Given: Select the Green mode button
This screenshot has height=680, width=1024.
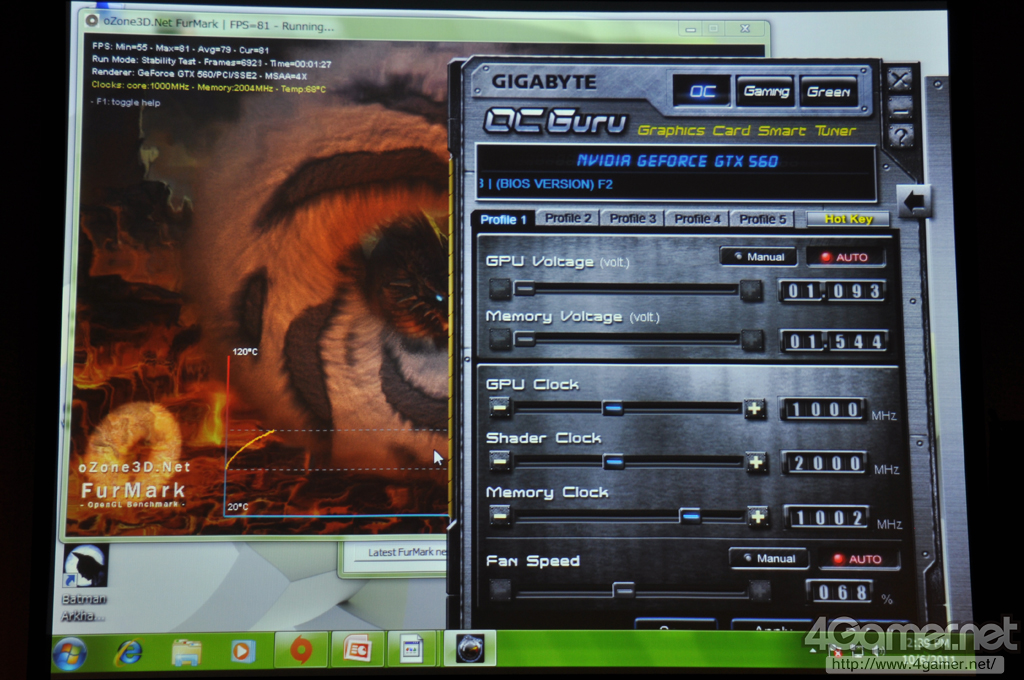Looking at the screenshot, I should point(828,92).
